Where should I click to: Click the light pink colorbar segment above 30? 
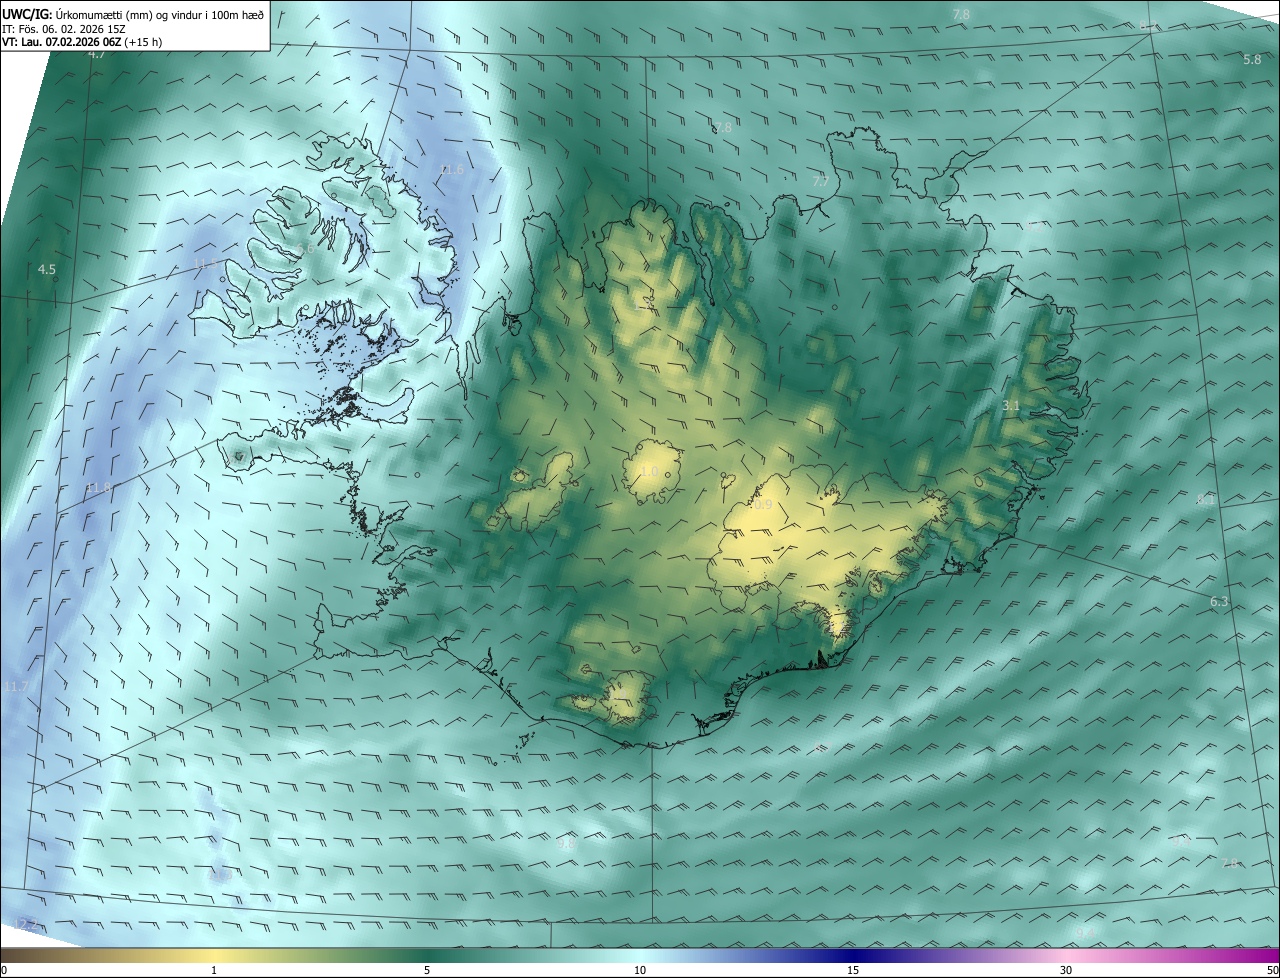pos(1066,955)
